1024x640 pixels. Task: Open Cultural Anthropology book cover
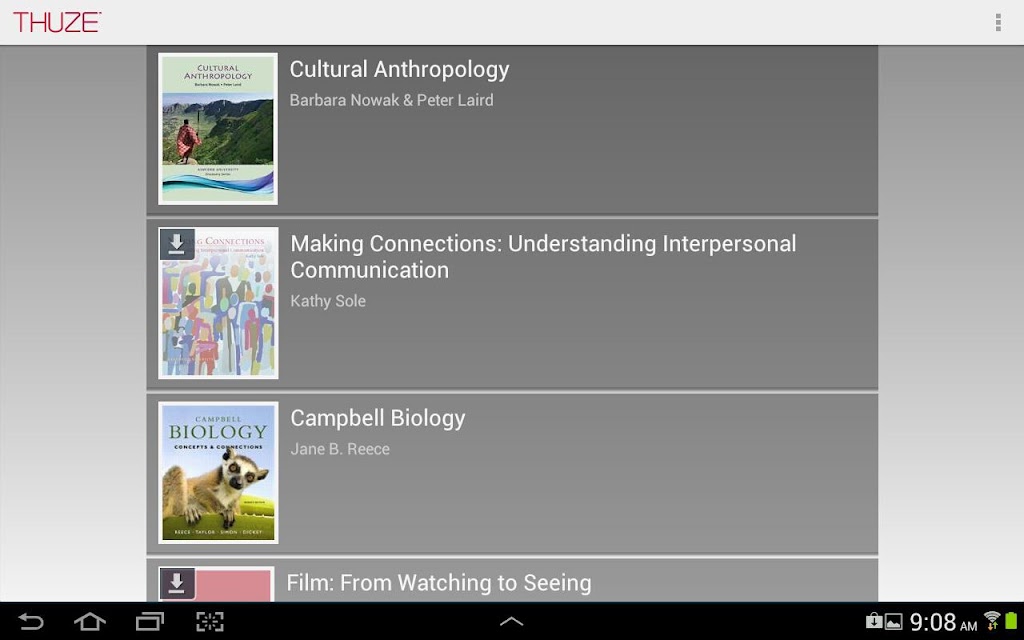pyautogui.click(x=218, y=129)
